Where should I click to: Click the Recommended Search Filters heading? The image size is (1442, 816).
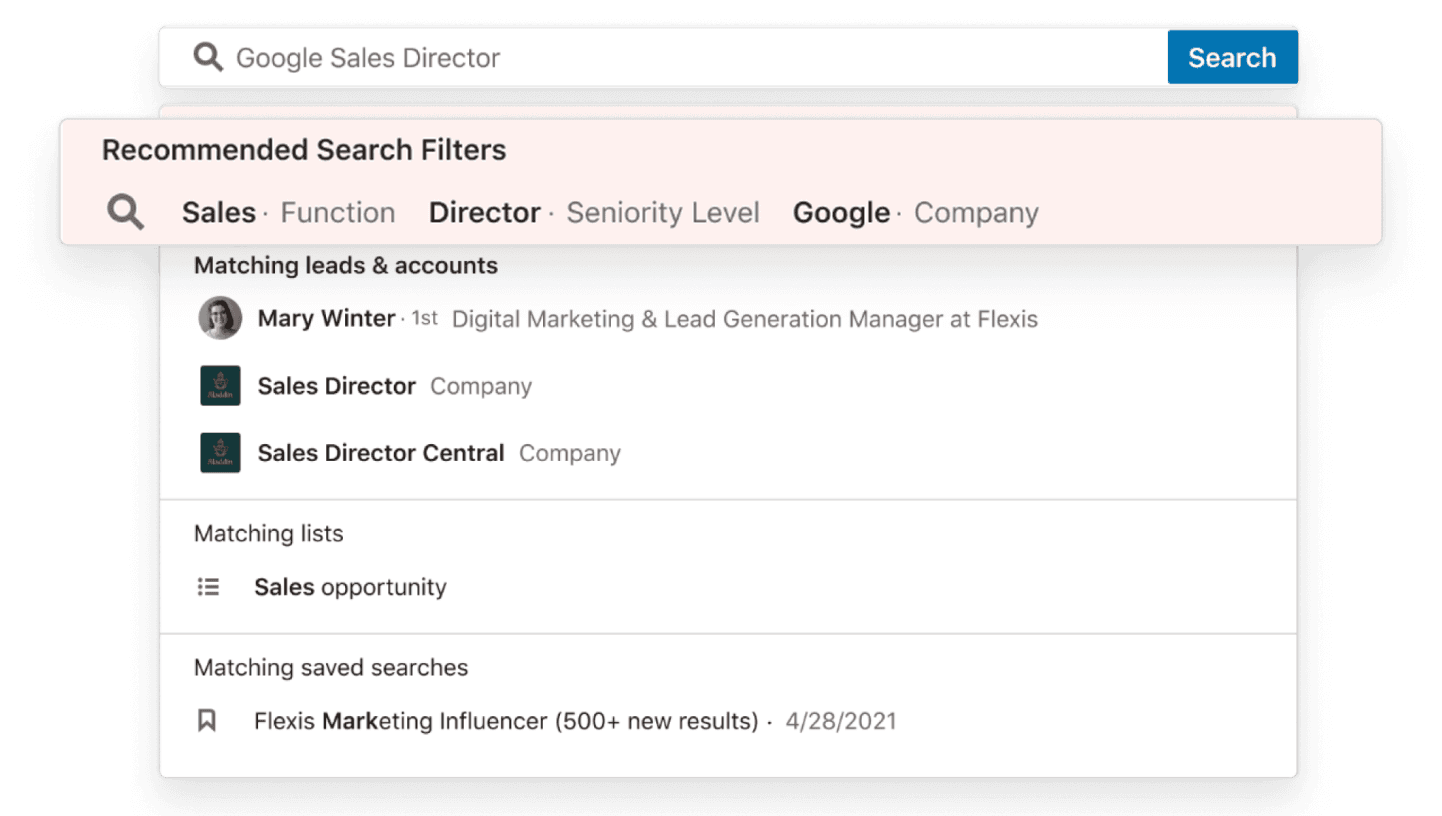click(304, 150)
